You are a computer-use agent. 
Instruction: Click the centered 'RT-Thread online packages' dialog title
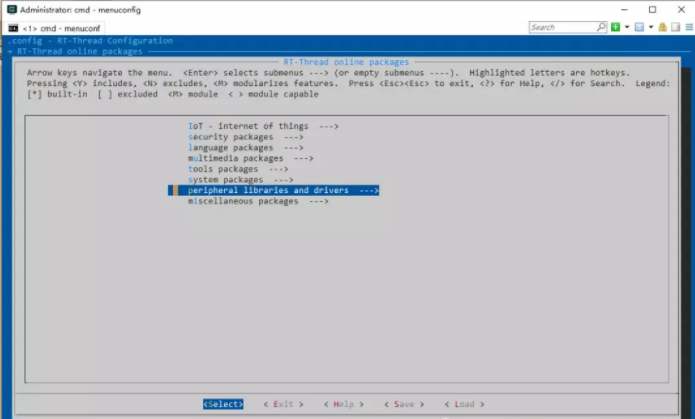pos(346,62)
